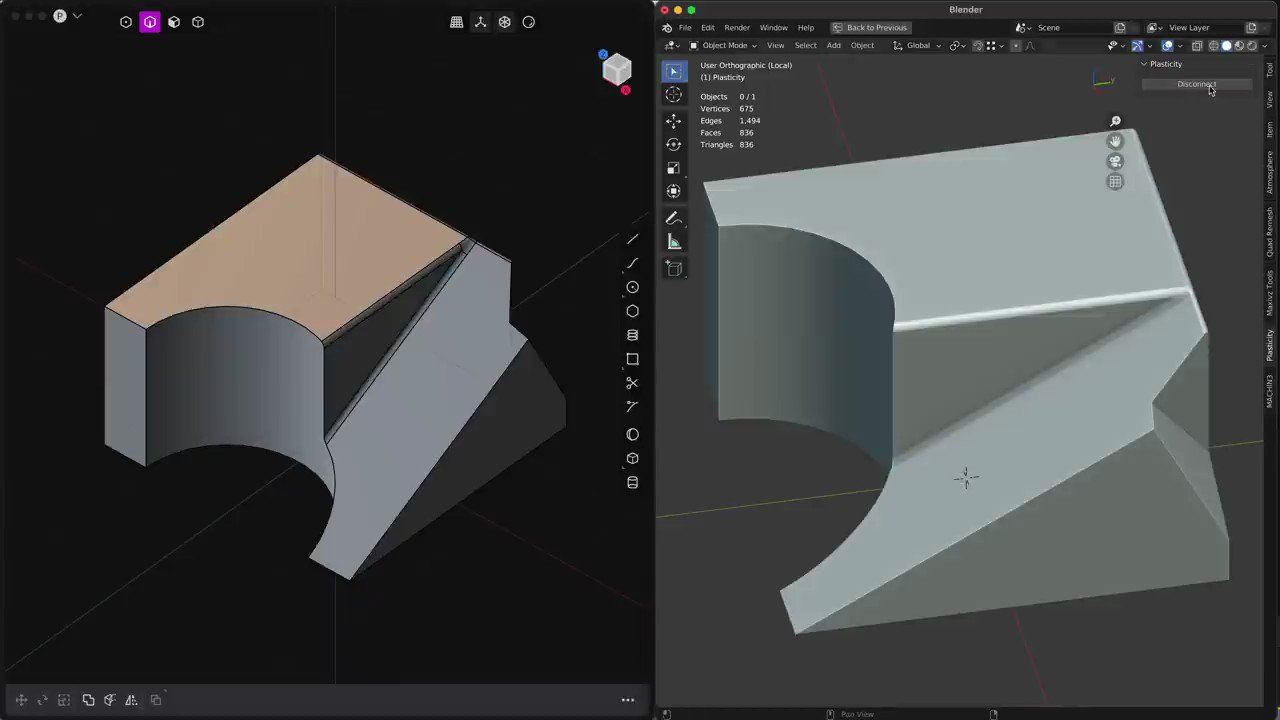Open the Object Mode dropdown

point(724,46)
